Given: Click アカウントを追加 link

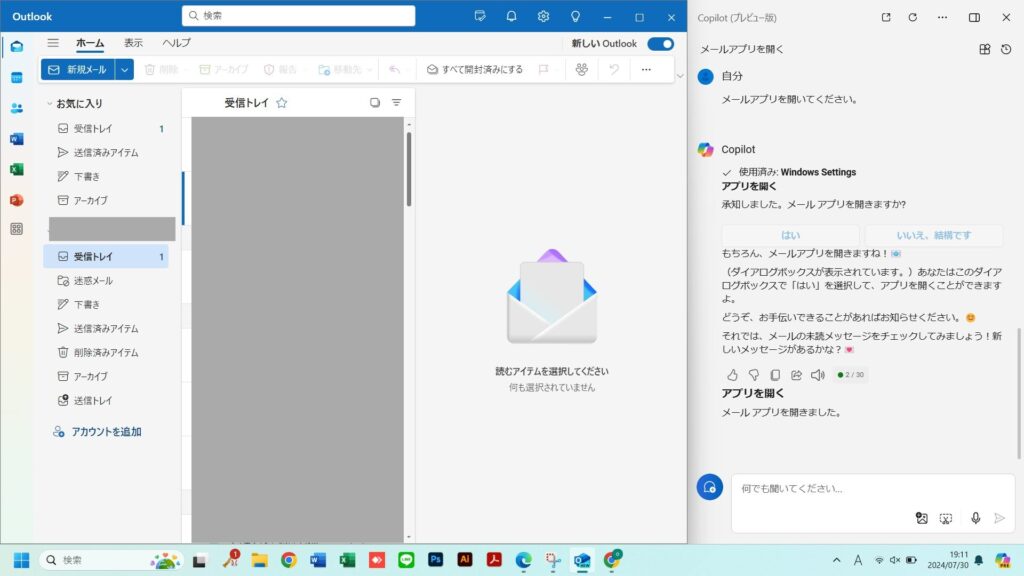Looking at the screenshot, I should pos(105,432).
